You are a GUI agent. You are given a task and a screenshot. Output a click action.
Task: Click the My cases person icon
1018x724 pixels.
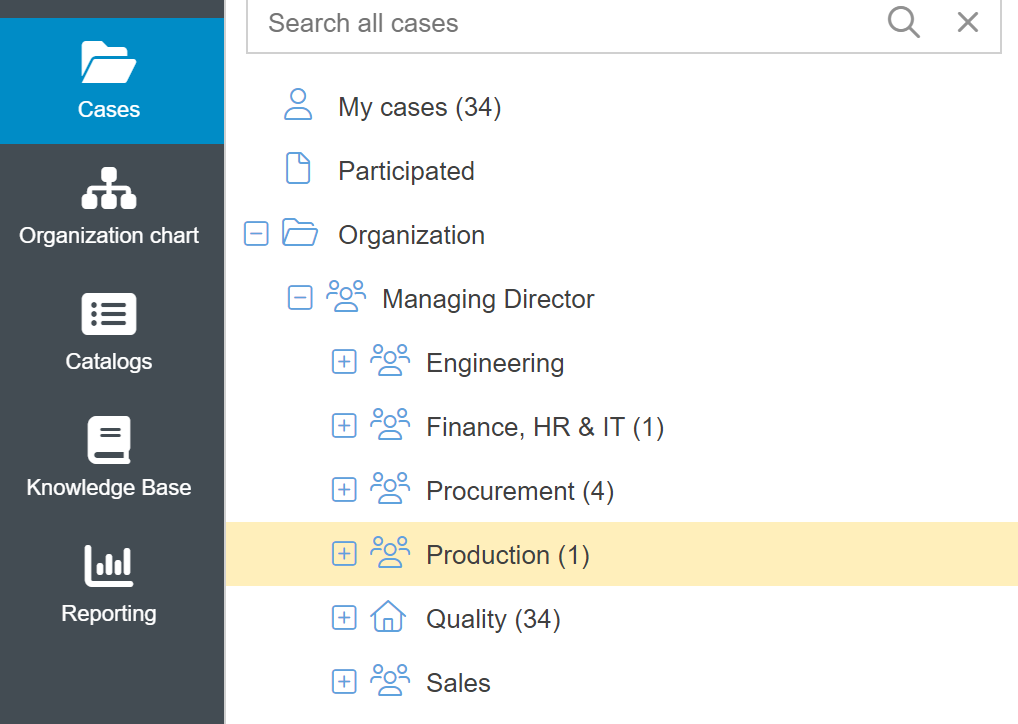(299, 105)
